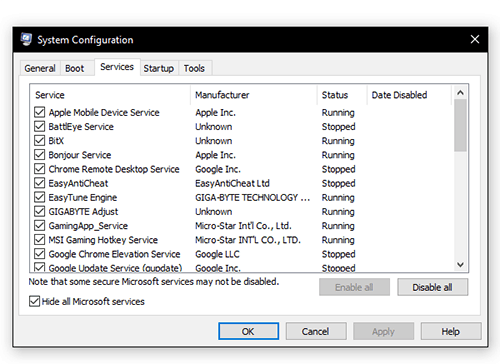Select the Apple Mobile Device Service row name
Image resolution: width=500 pixels, height=364 pixels.
pos(104,113)
